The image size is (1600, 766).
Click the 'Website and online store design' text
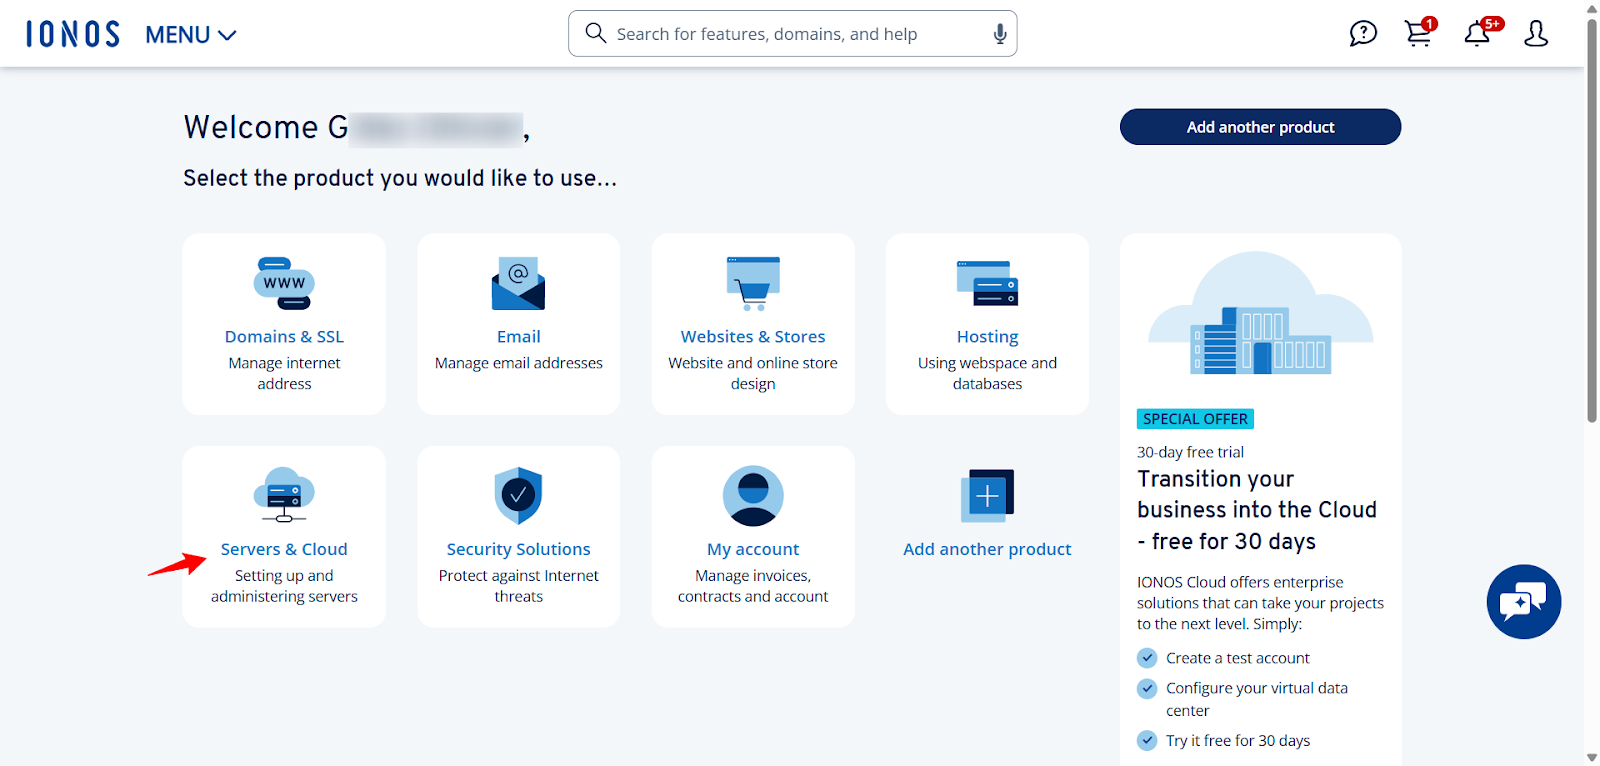[753, 373]
